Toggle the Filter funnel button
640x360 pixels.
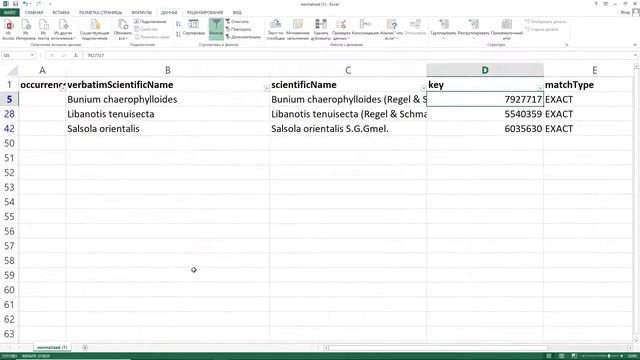pyautogui.click(x=216, y=29)
